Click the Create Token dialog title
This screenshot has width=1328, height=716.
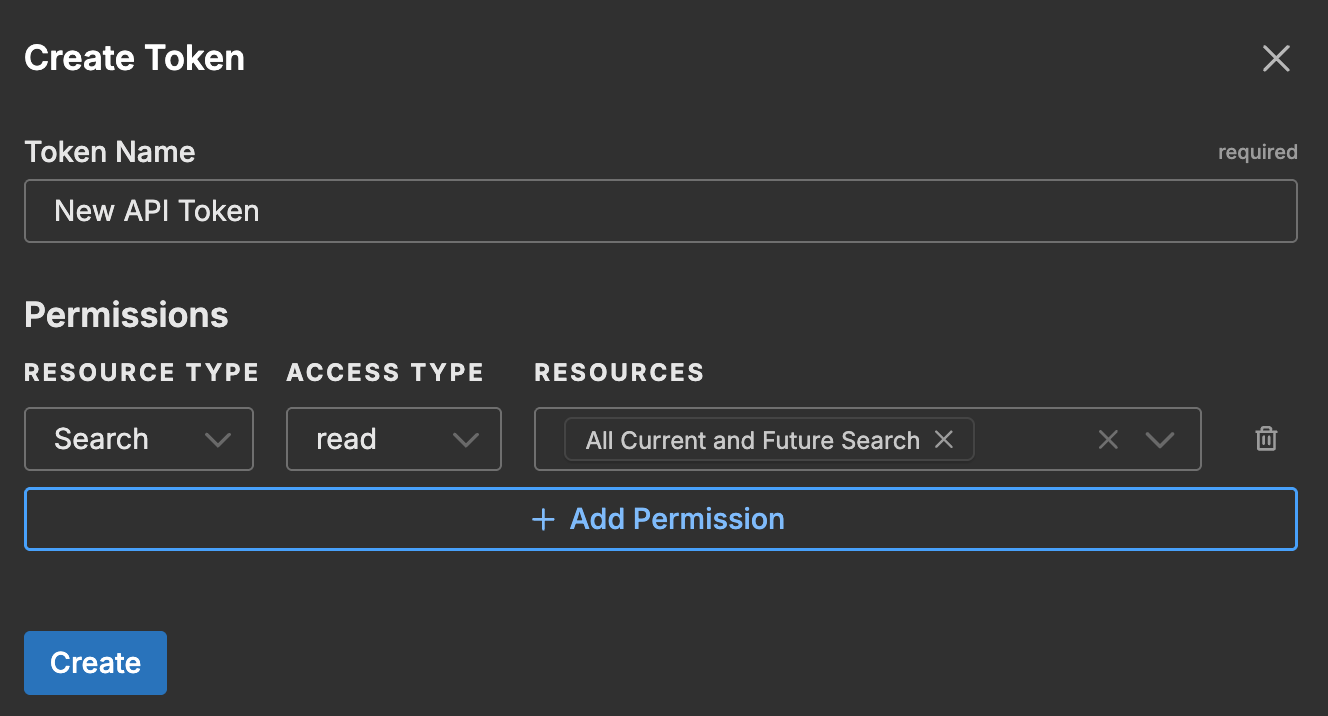coord(134,58)
